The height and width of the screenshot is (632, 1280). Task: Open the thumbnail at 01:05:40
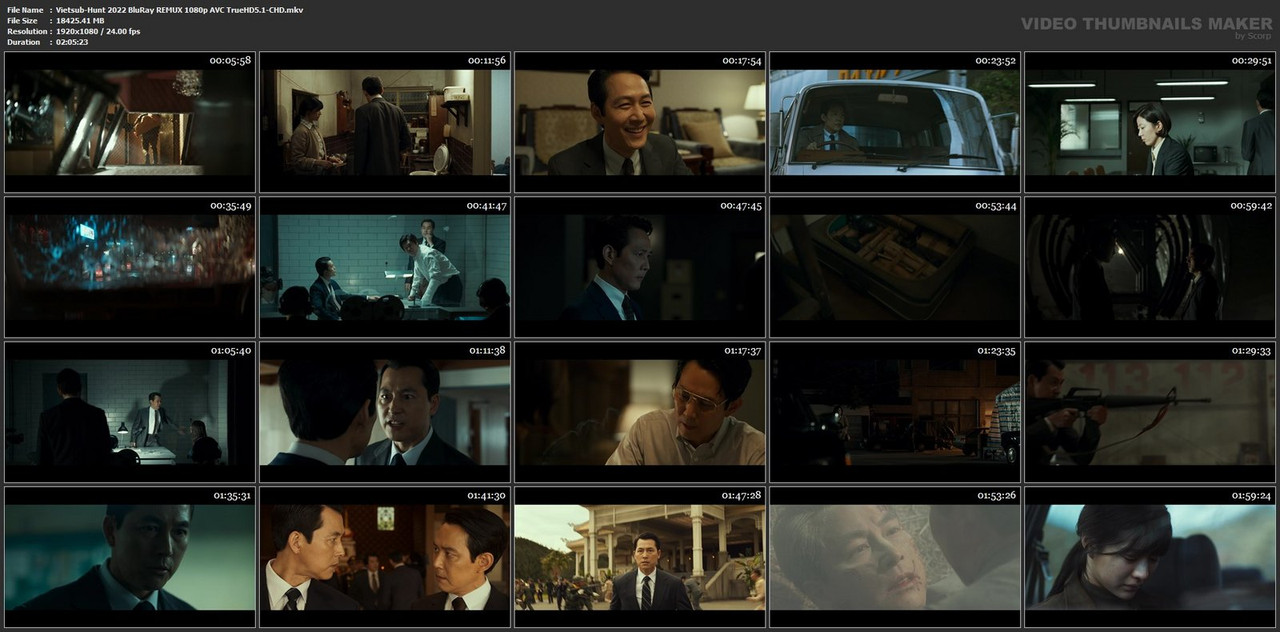click(130, 412)
